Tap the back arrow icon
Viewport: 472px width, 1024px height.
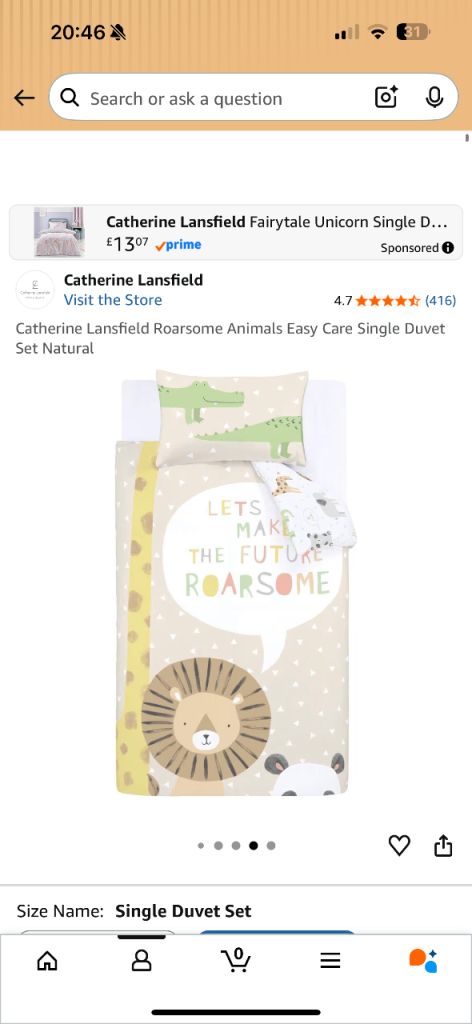pos(24,99)
